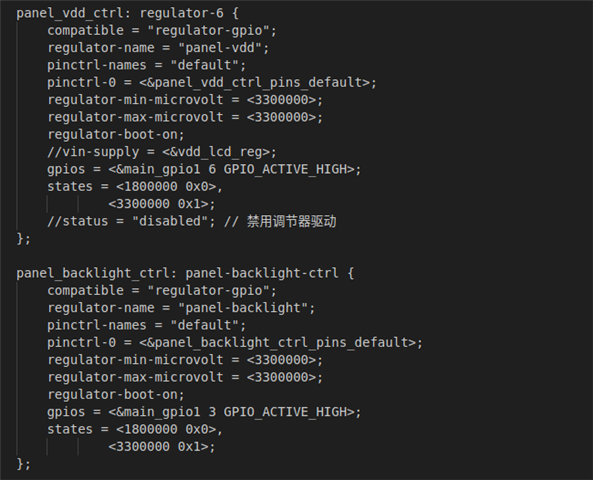Click the first regulator-min-microvolt value
This screenshot has width=593, height=480.
[x=281, y=100]
